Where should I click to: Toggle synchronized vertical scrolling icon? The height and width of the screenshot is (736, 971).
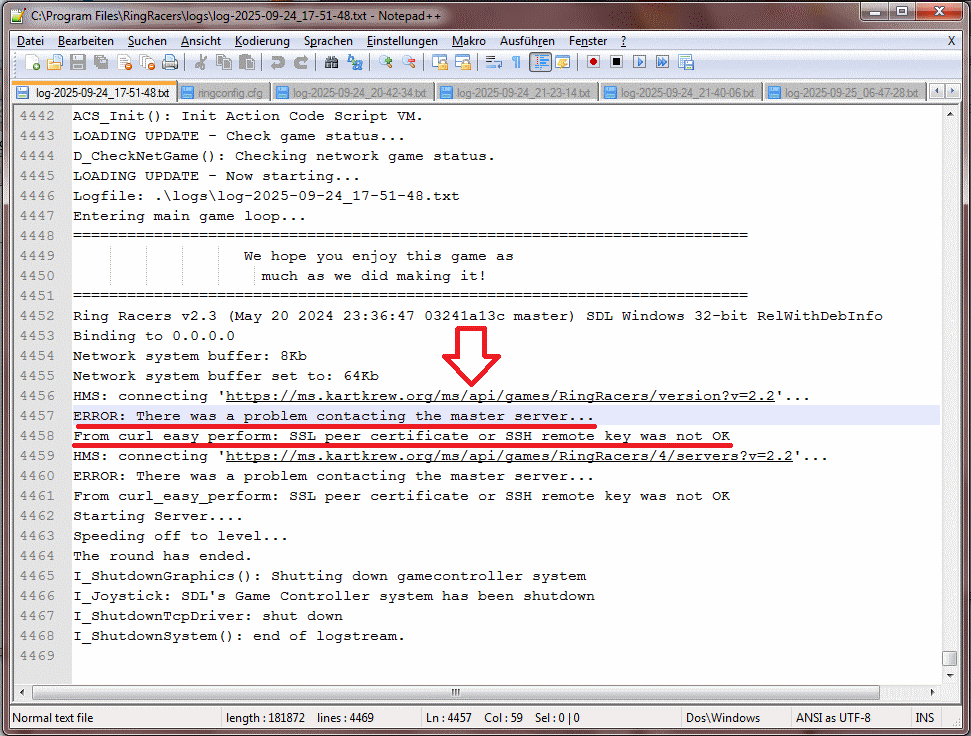(440, 62)
